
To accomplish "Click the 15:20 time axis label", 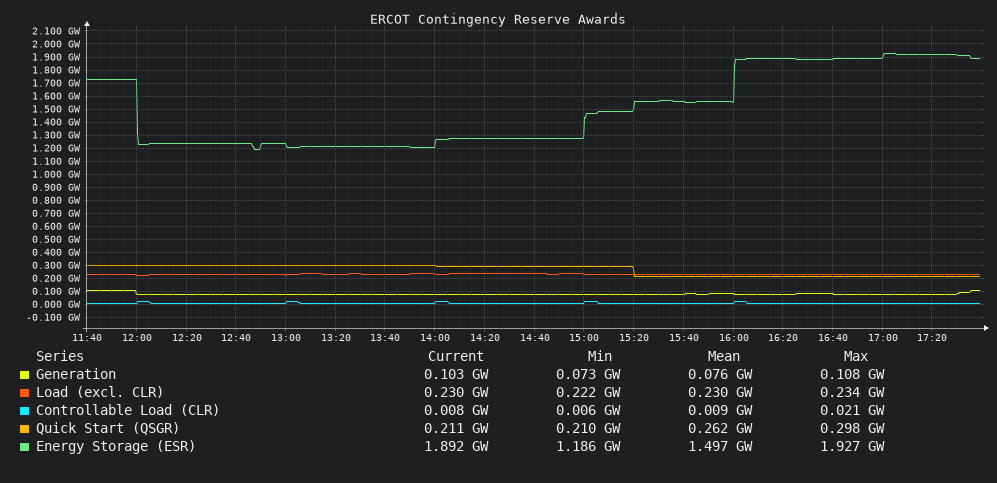I will 634,338.
